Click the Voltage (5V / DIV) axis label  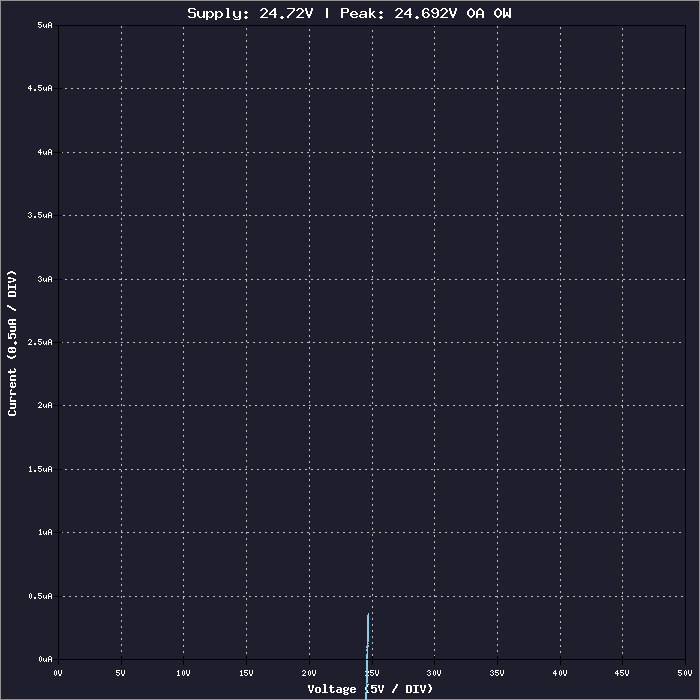[370, 689]
